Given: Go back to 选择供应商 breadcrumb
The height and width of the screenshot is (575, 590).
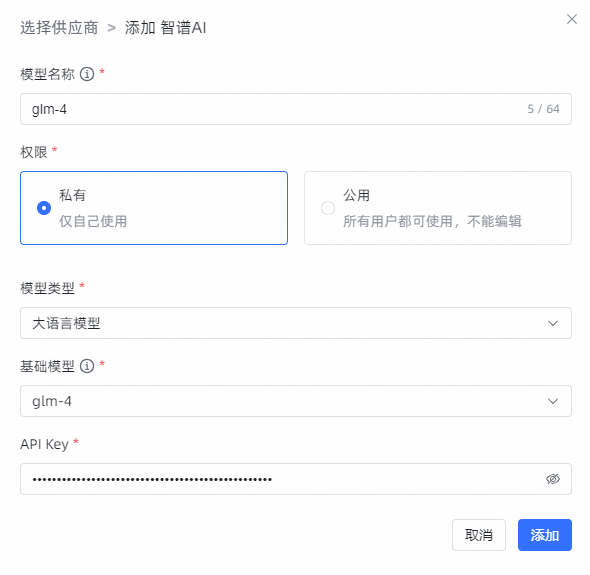Looking at the screenshot, I should pos(59,28).
